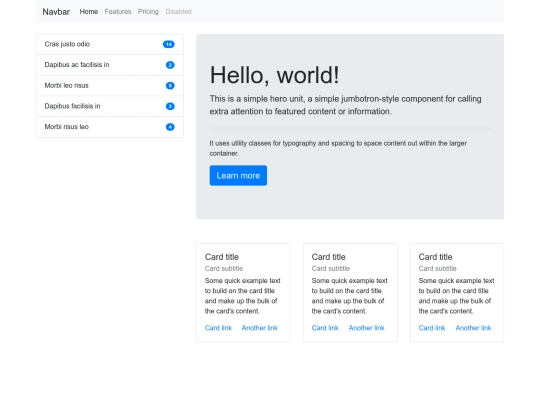Click the Hello, world! heading
The height and width of the screenshot is (405, 540).
tap(274, 75)
